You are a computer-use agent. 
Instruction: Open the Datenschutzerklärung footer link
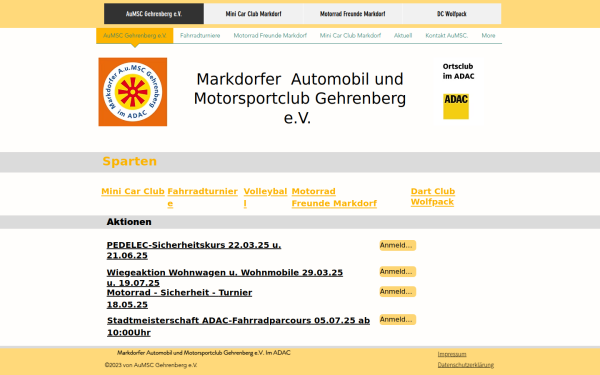(x=466, y=365)
